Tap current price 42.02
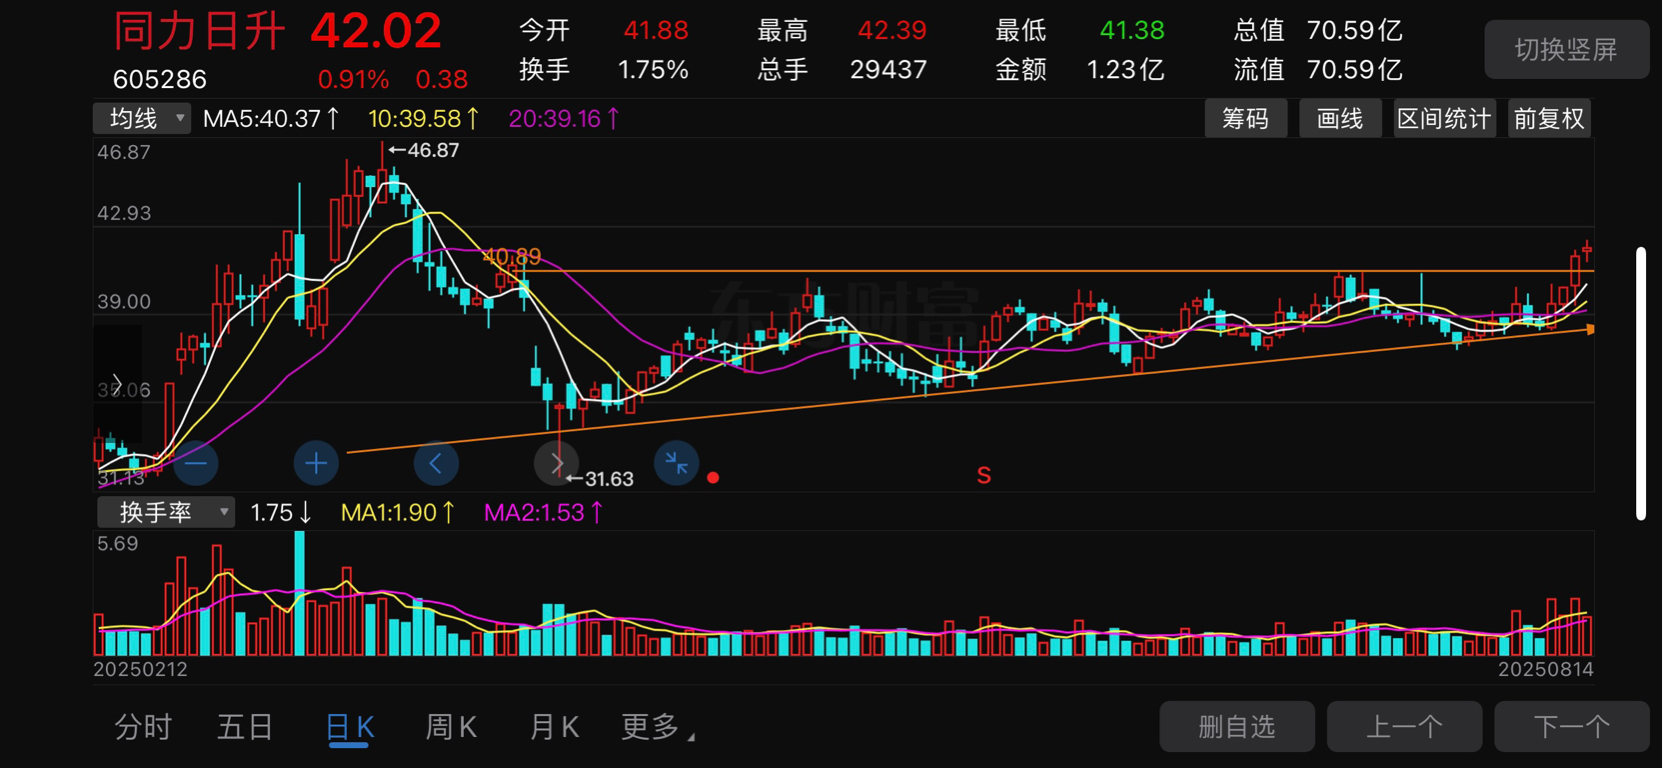 (376, 31)
